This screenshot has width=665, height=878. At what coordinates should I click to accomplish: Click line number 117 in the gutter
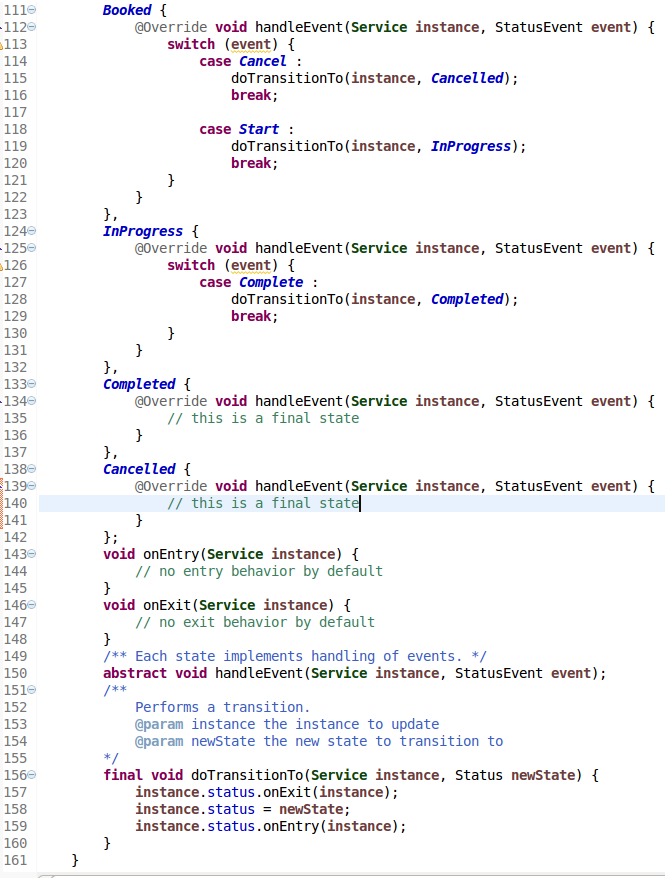tap(15, 112)
